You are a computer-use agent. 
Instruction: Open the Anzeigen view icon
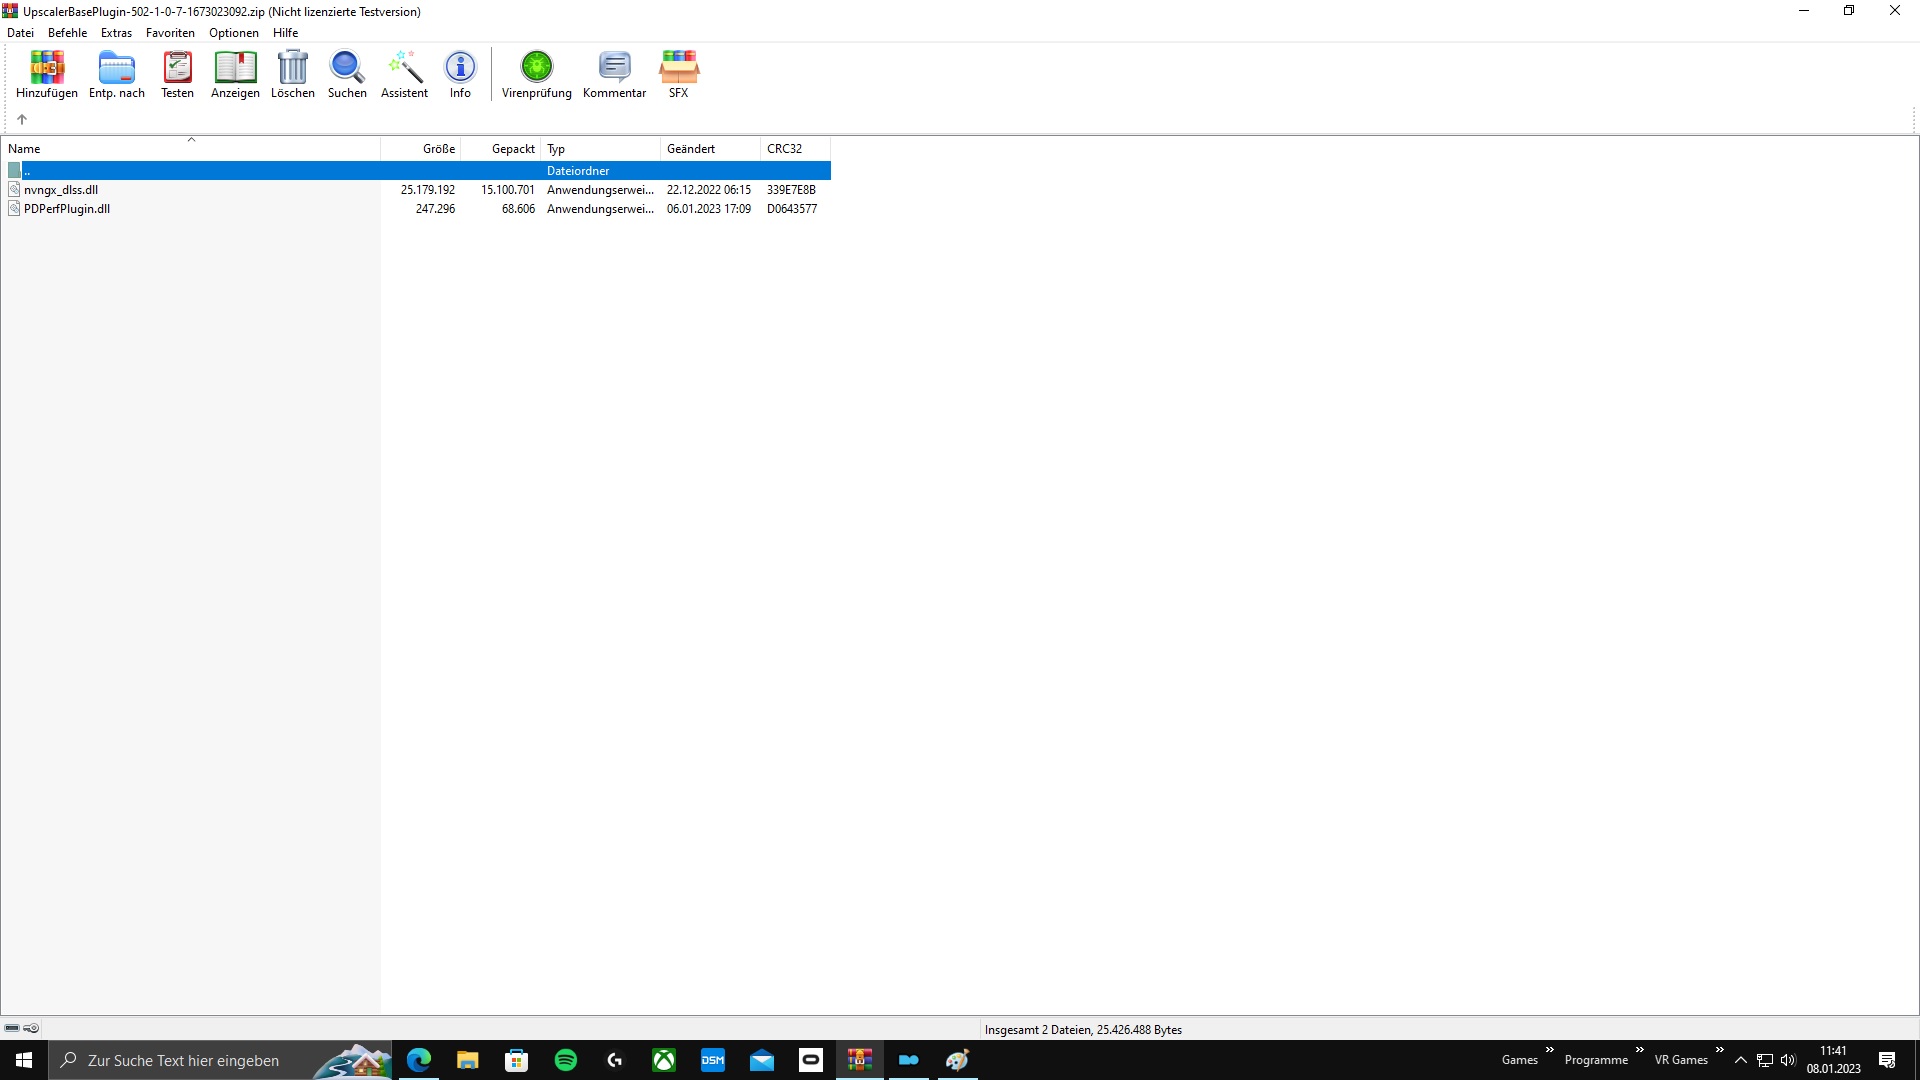(x=235, y=74)
